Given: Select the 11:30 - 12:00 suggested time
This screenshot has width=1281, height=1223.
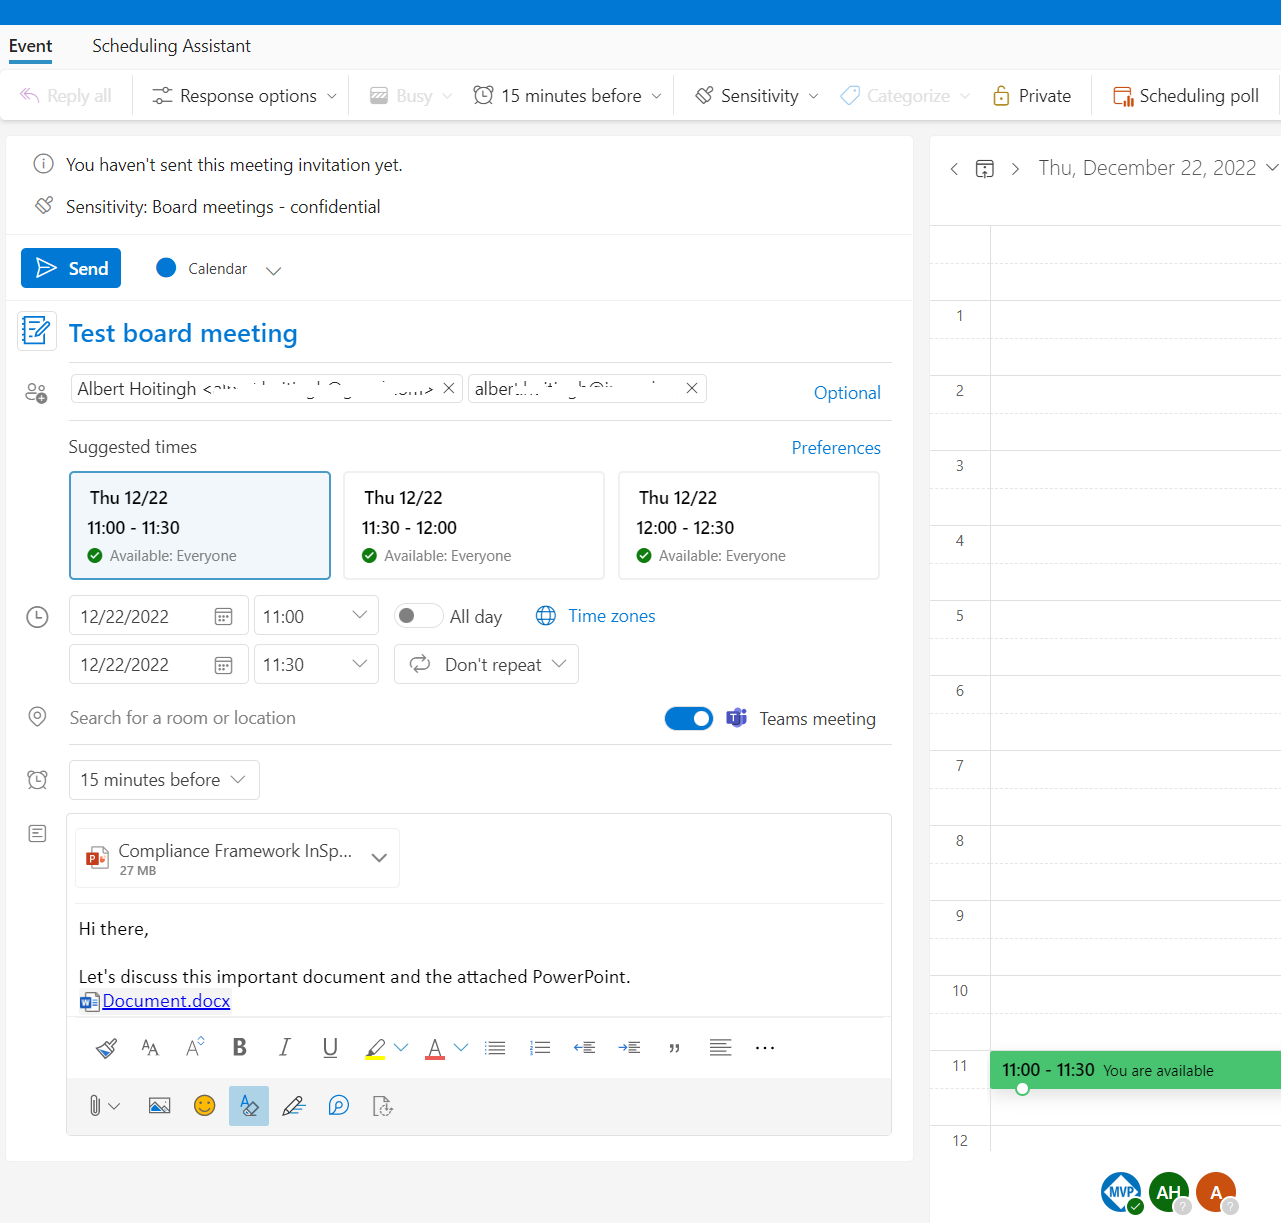Looking at the screenshot, I should [473, 526].
